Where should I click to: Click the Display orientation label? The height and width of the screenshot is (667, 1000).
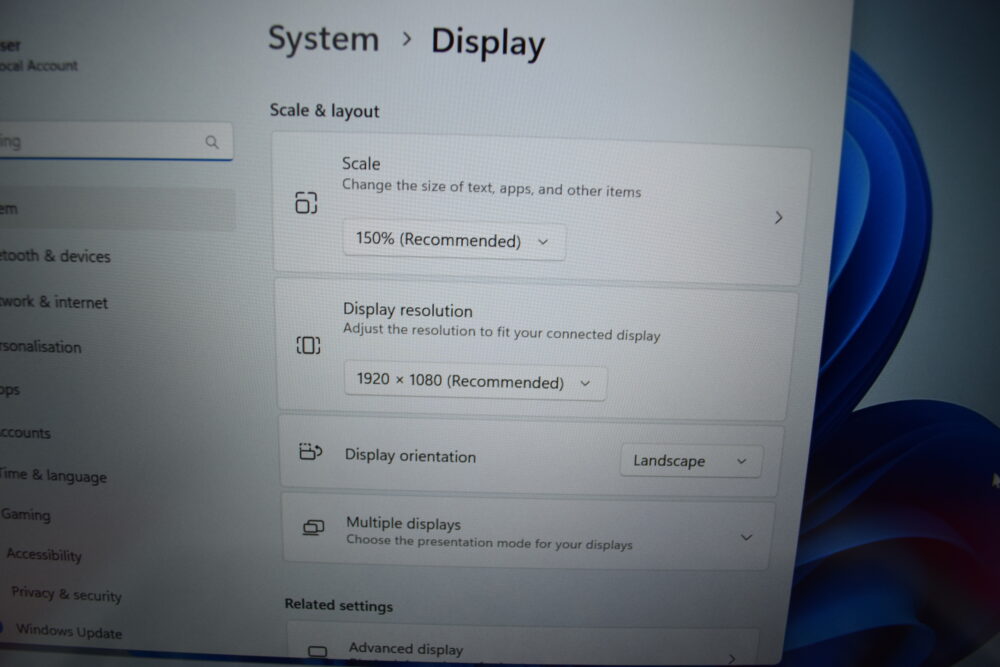(410, 456)
